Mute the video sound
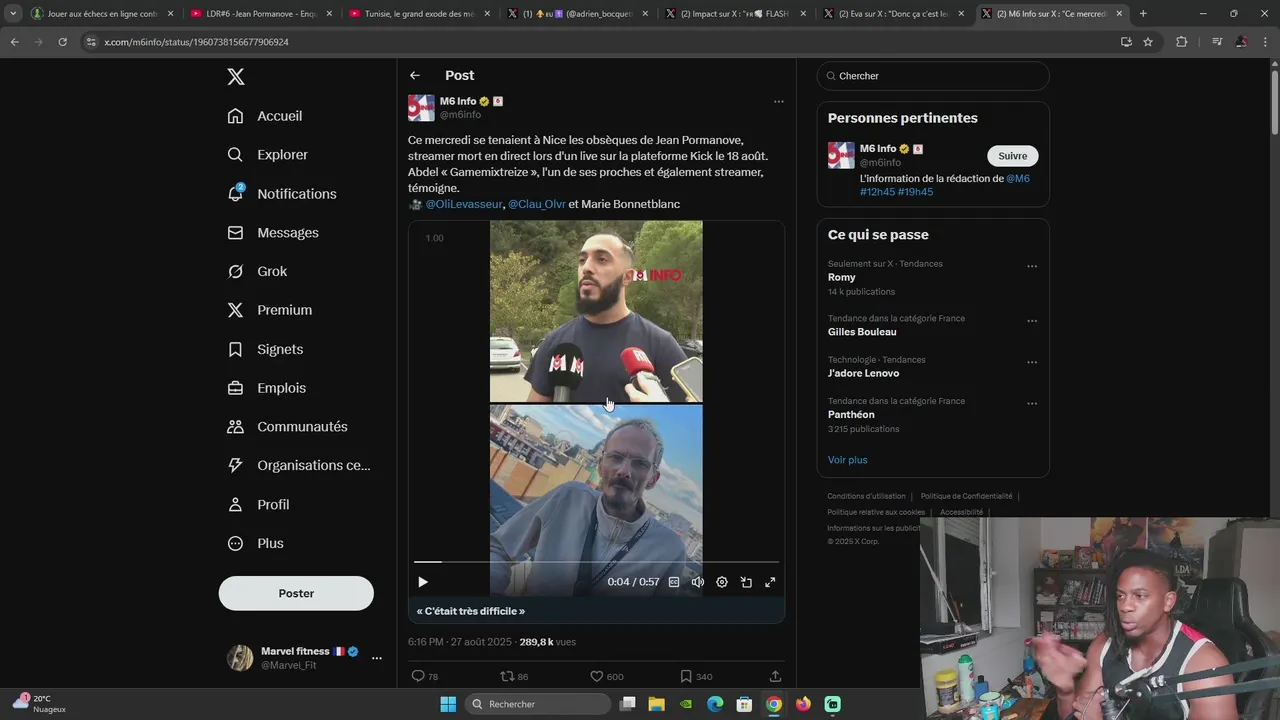The width and height of the screenshot is (1280, 720). [698, 582]
